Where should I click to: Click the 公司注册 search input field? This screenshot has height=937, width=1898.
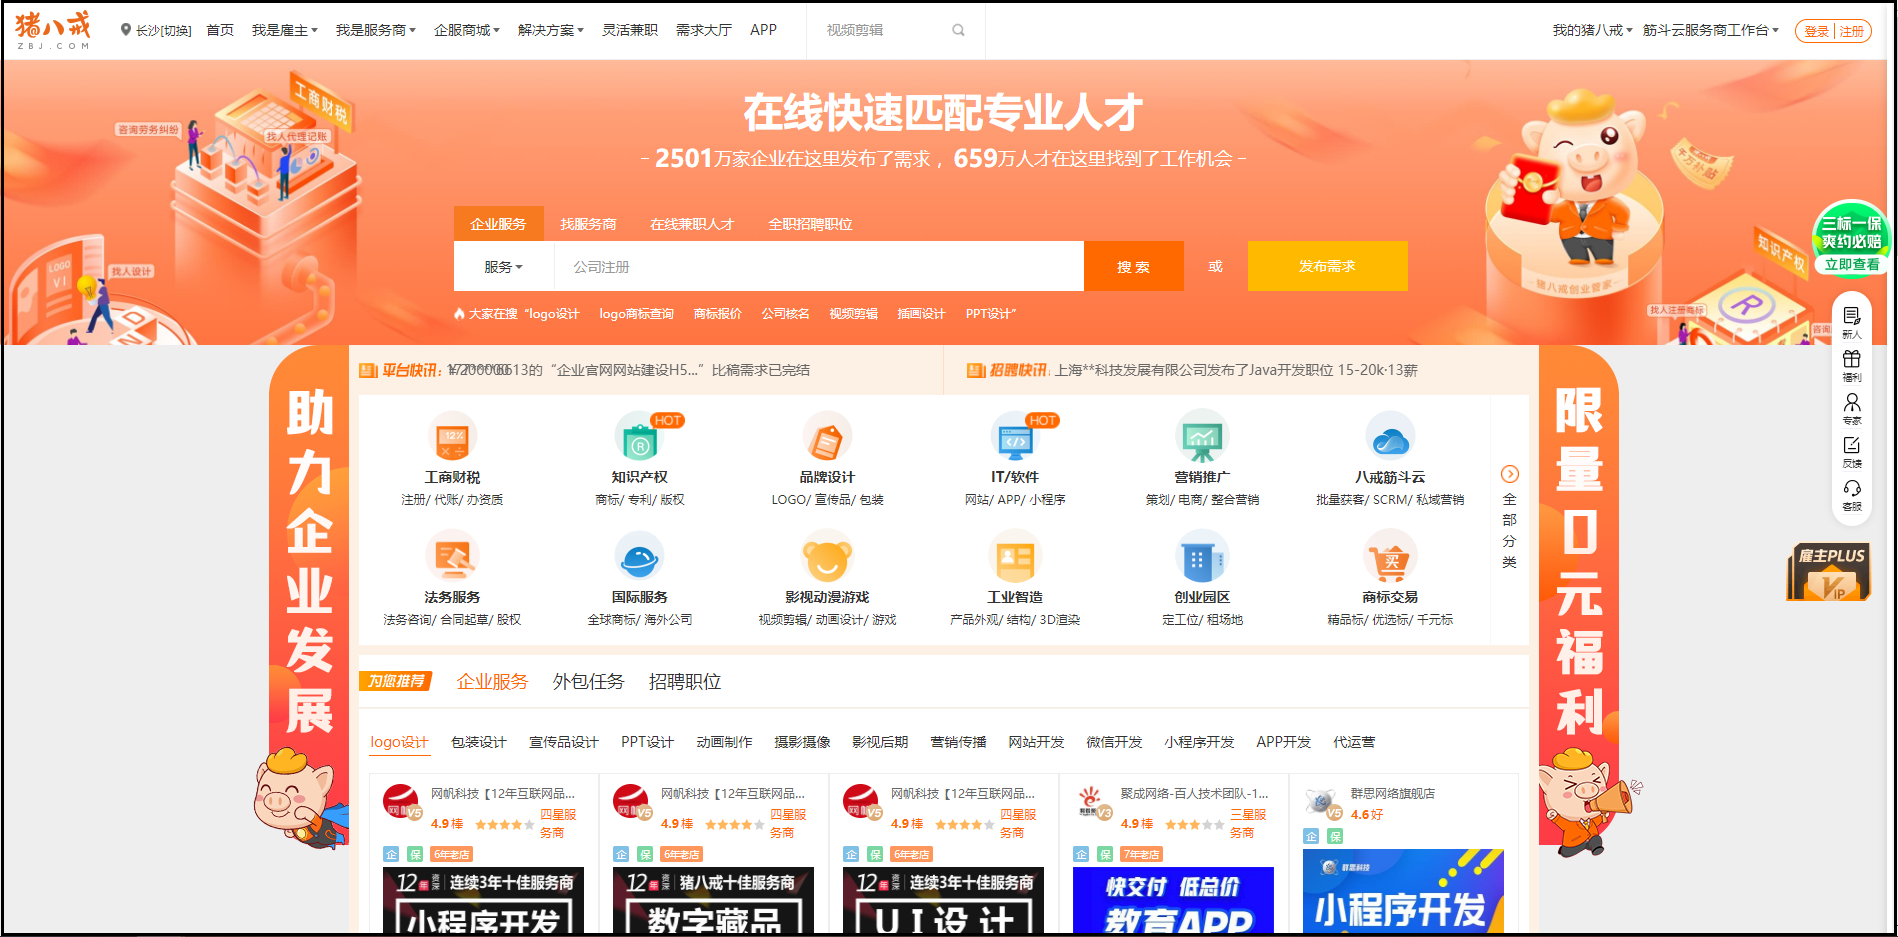tap(819, 267)
